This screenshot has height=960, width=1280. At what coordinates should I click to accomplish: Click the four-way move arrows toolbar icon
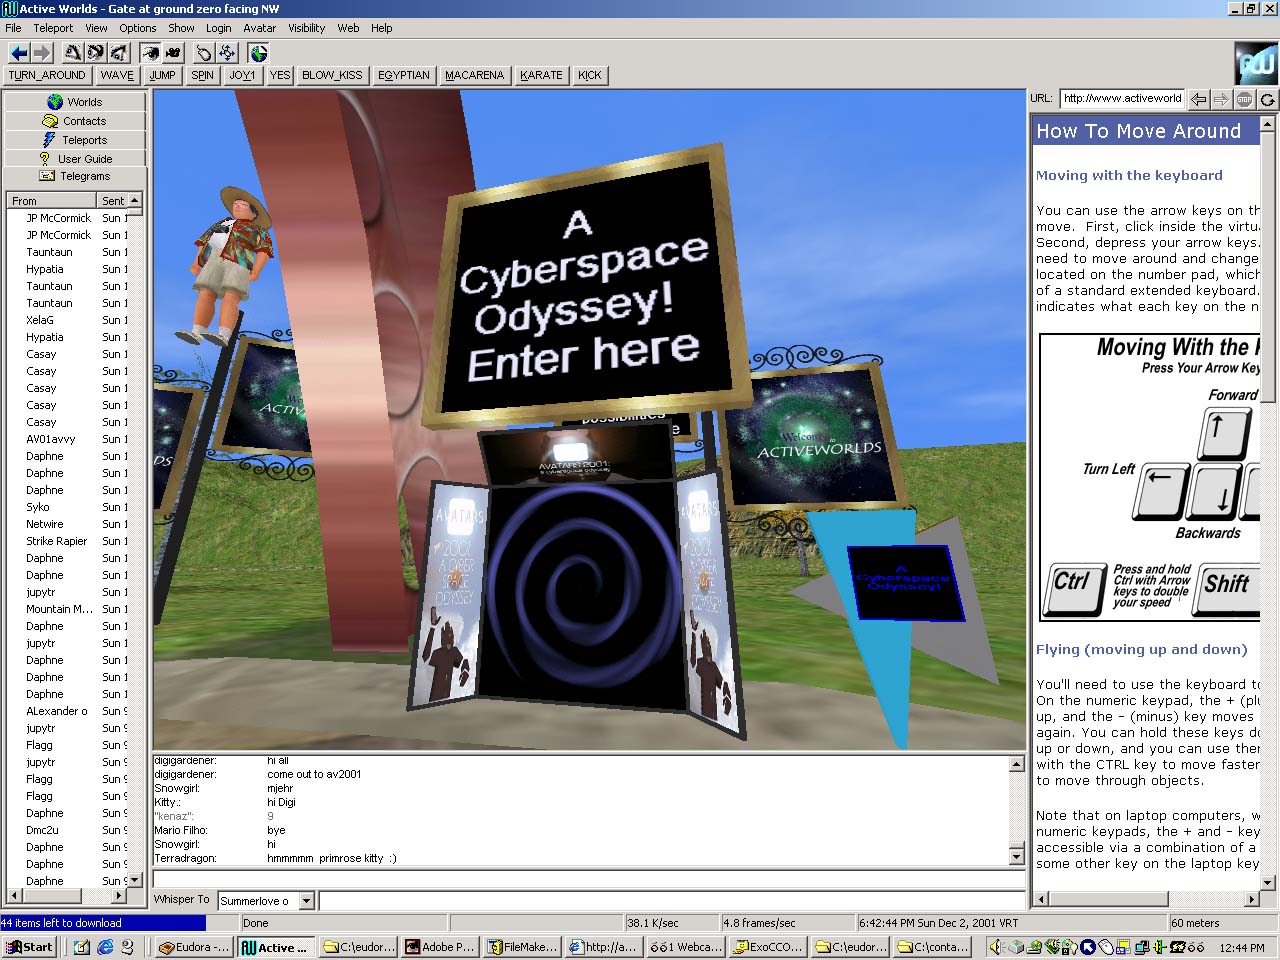coord(227,53)
